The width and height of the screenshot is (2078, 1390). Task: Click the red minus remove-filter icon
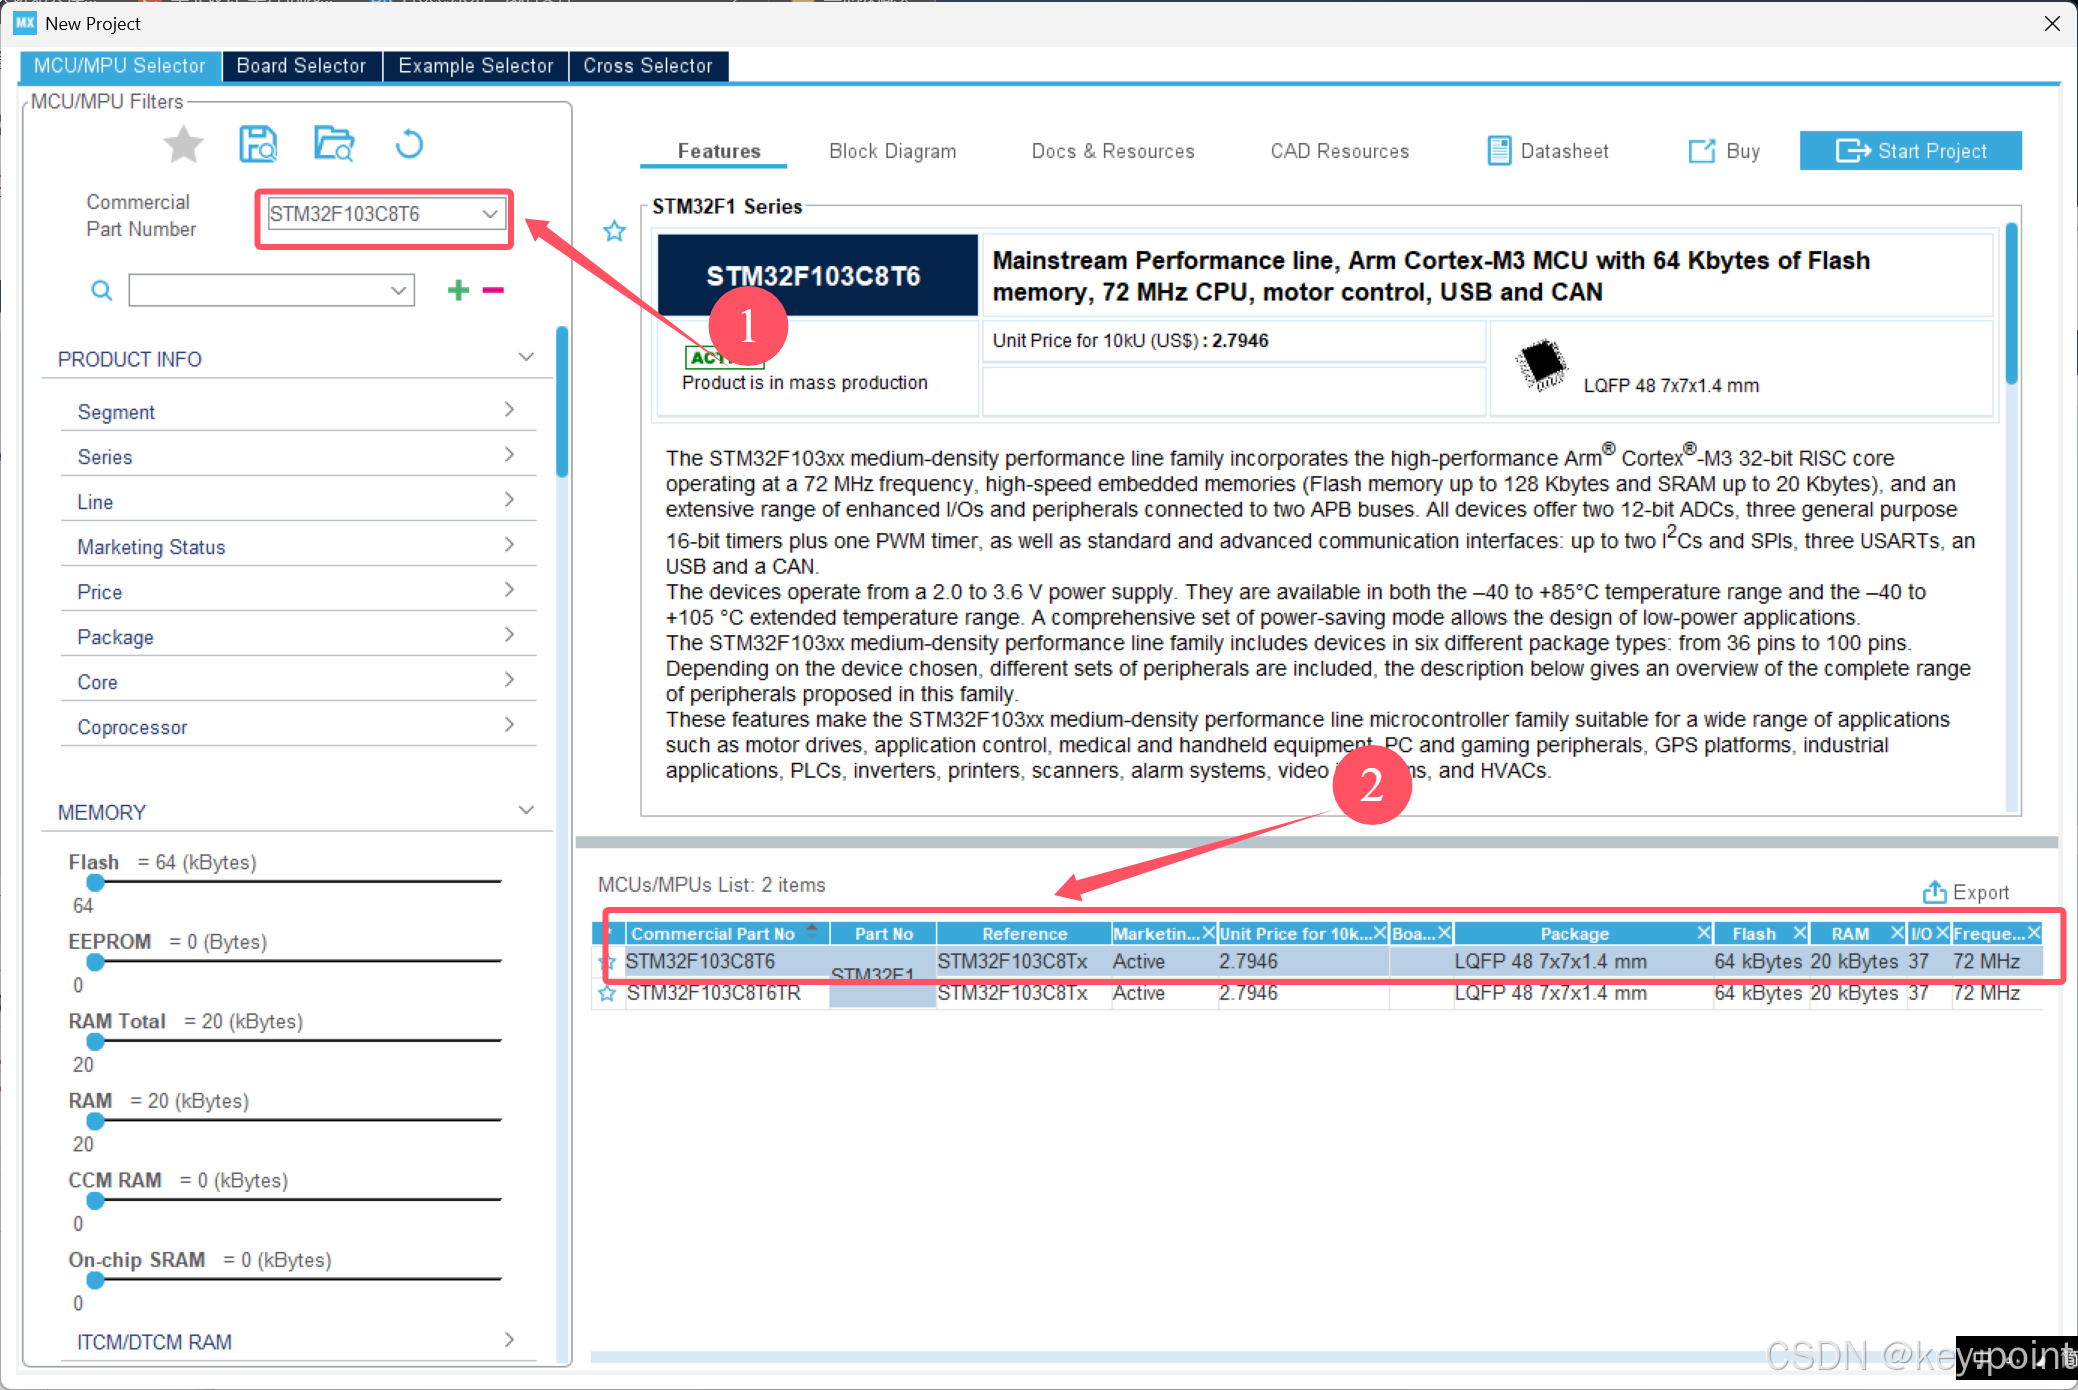(493, 290)
